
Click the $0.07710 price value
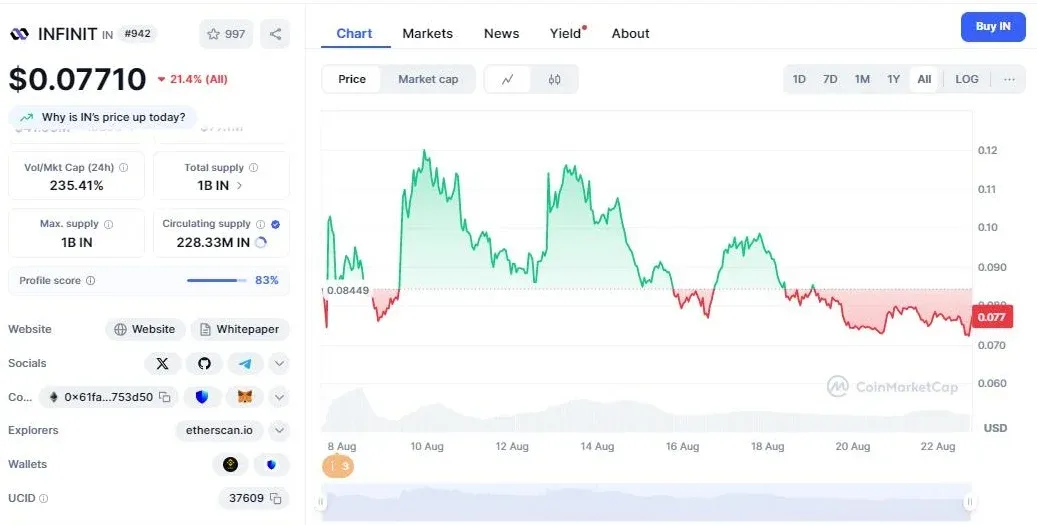pos(77,79)
